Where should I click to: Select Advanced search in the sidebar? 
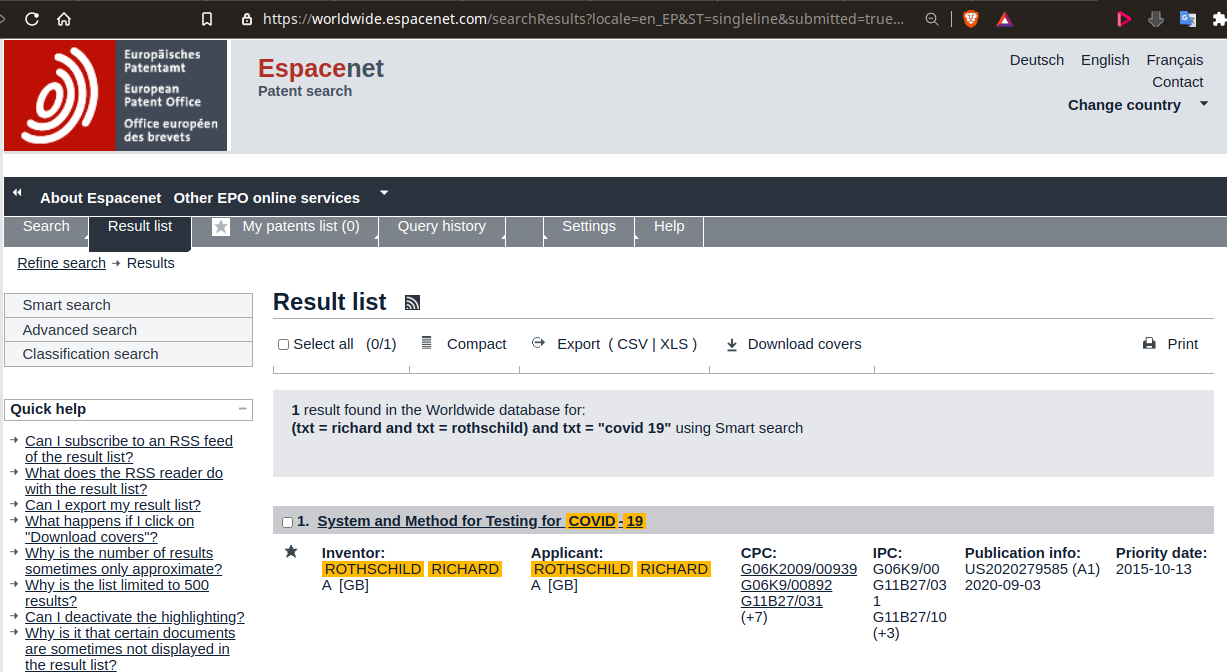80,330
